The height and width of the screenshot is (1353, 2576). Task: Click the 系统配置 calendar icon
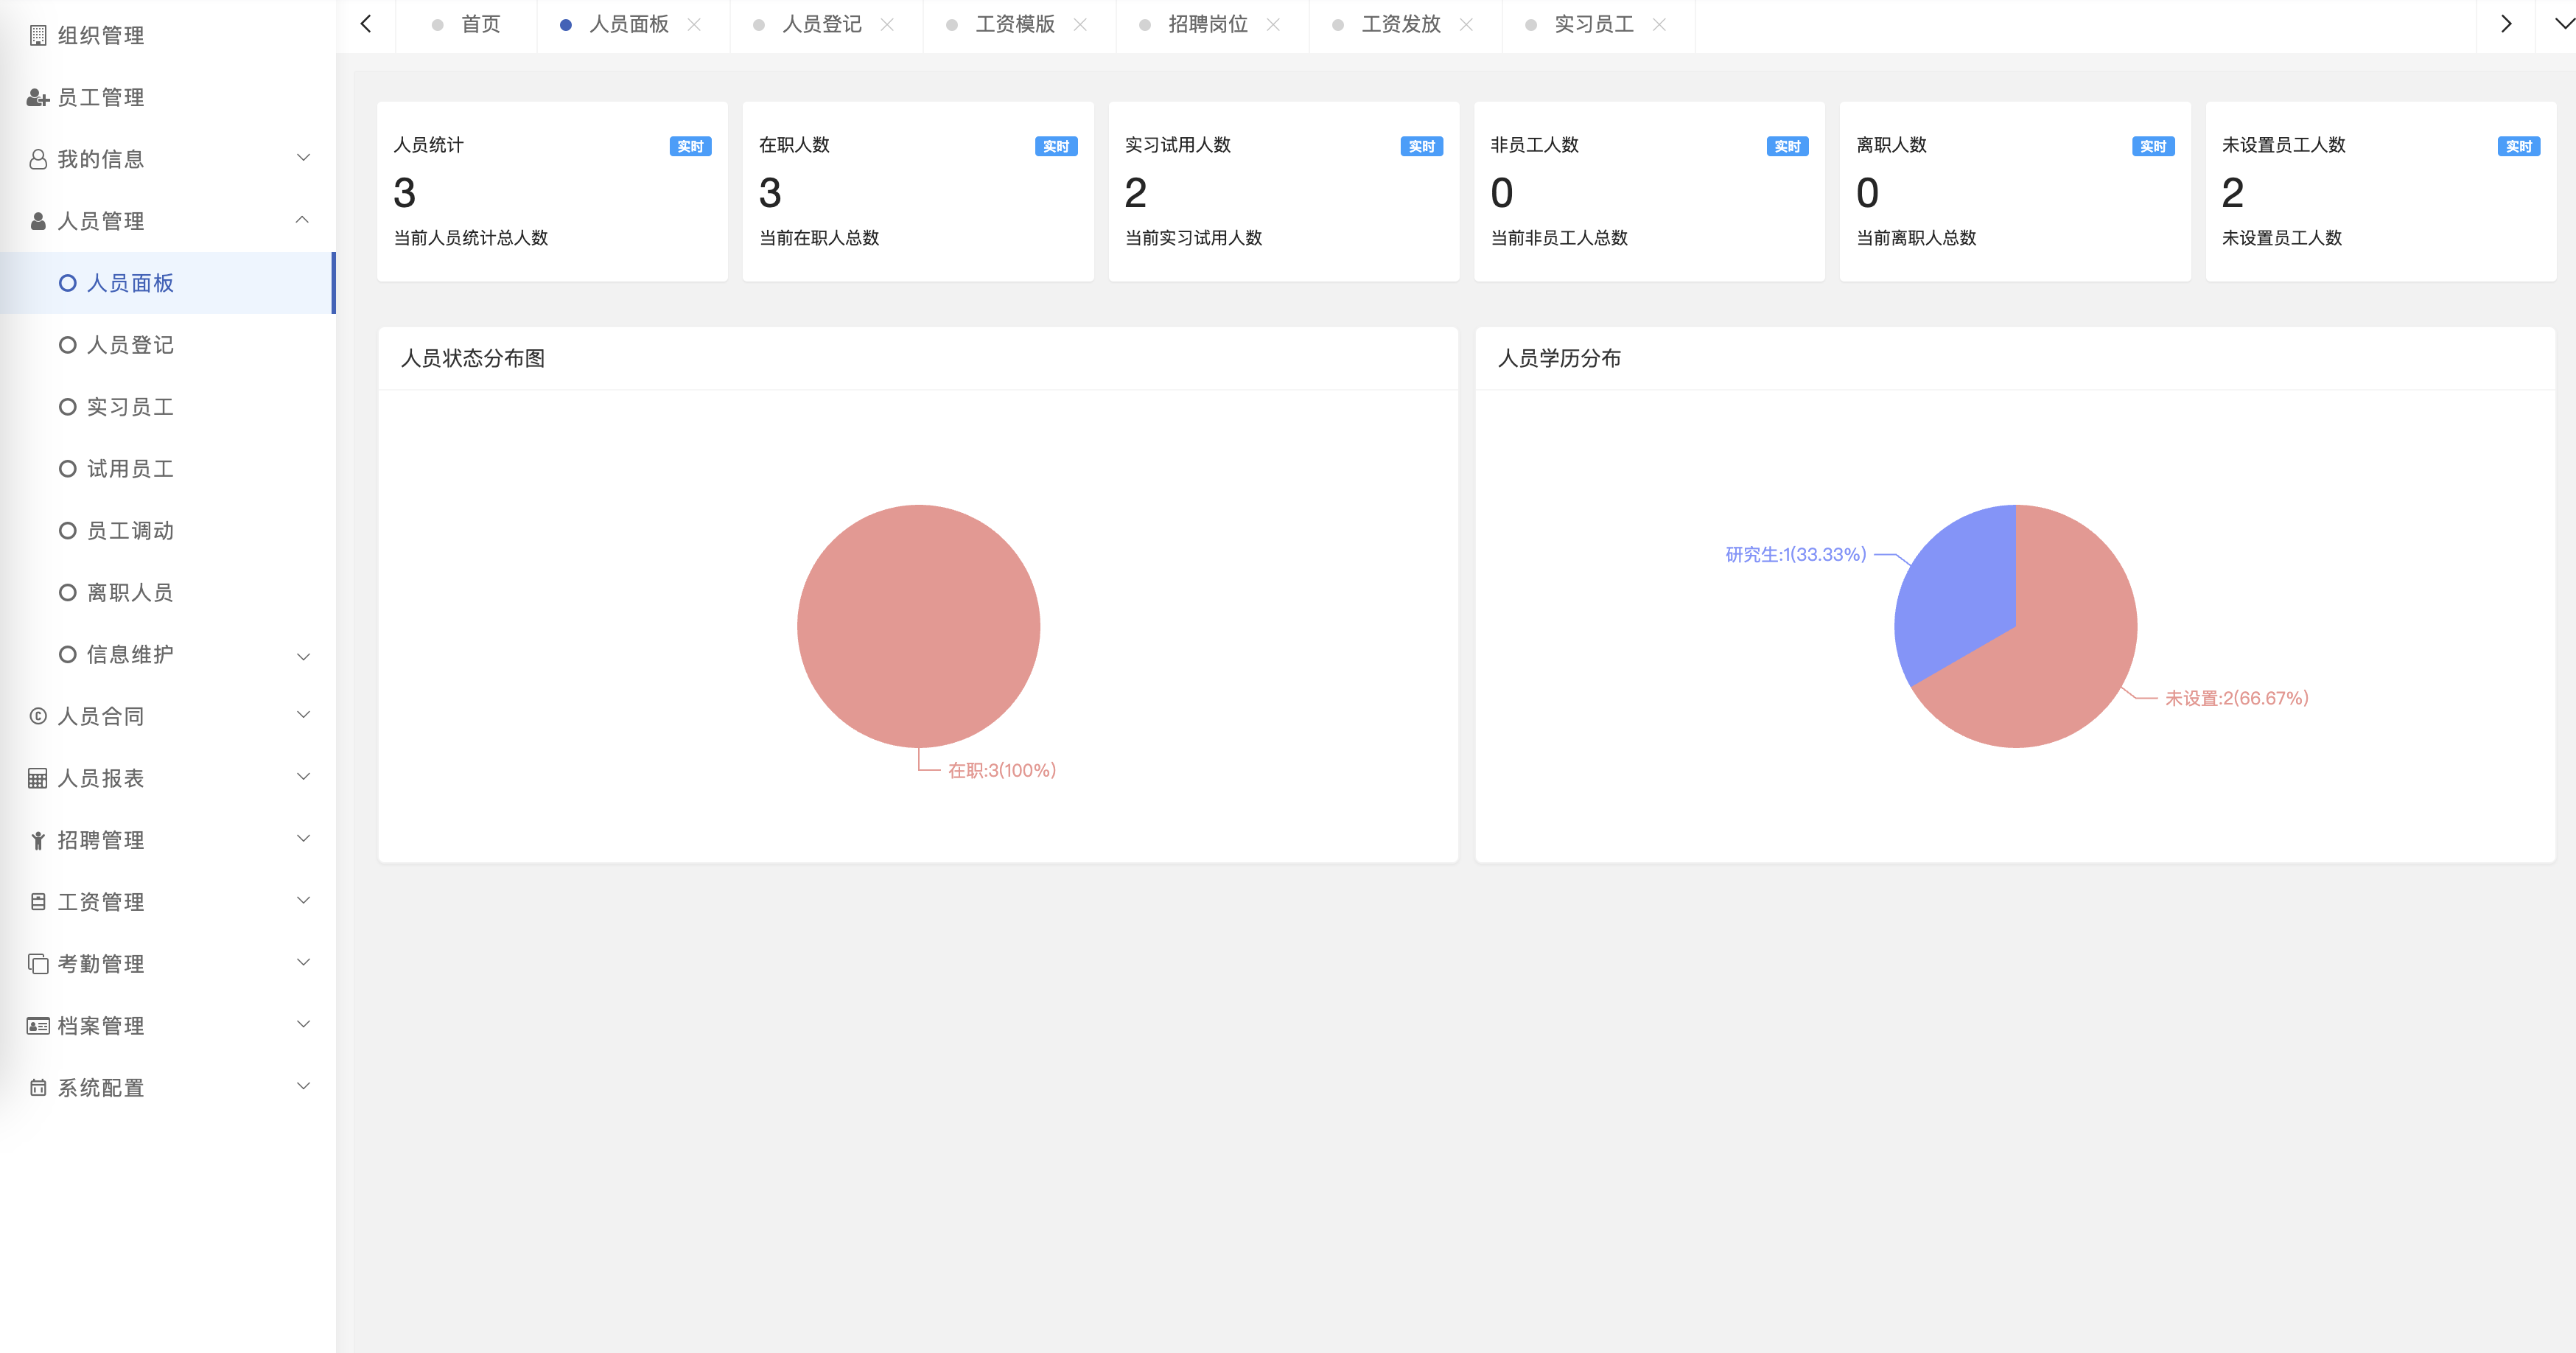(38, 1088)
